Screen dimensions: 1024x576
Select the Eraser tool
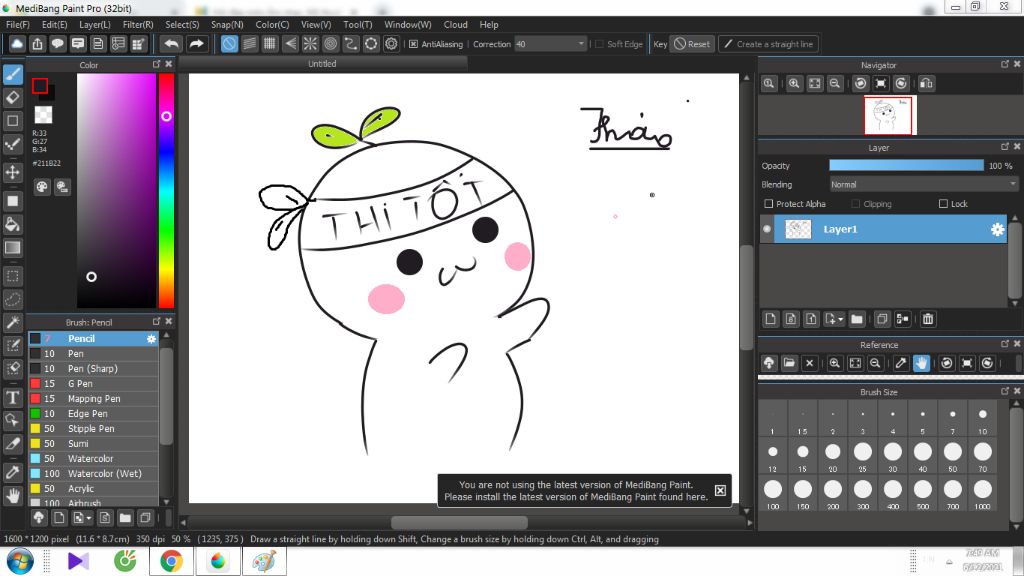(x=12, y=97)
